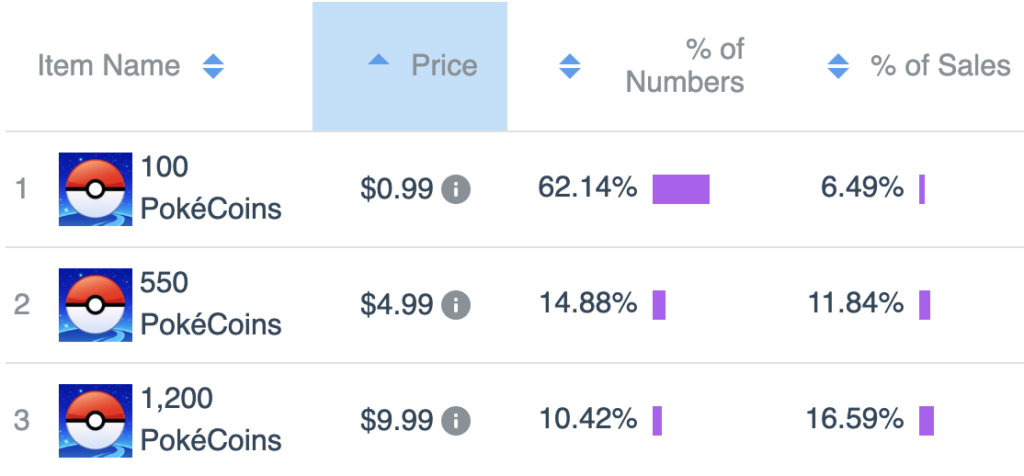Sort by % of Numbers arrows
This screenshot has width=1024, height=476.
pyautogui.click(x=570, y=66)
